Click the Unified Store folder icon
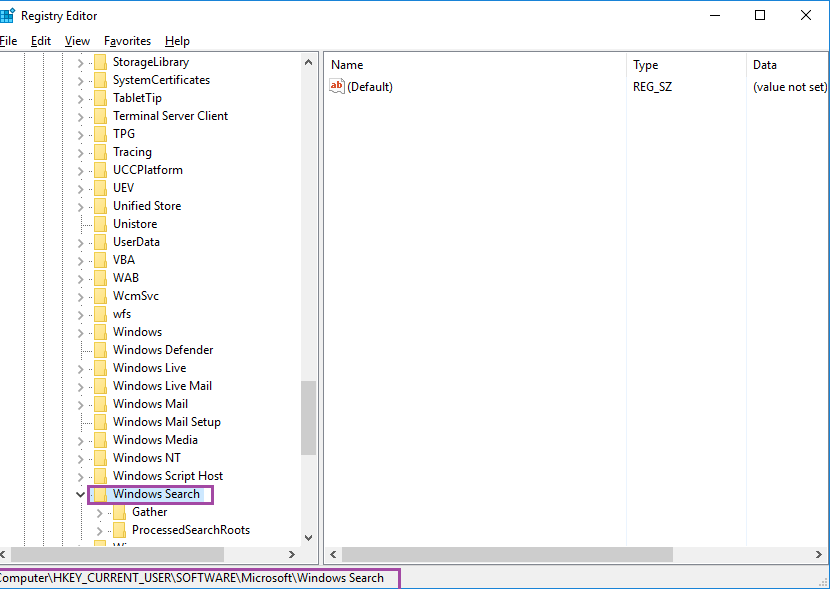 click(x=100, y=206)
